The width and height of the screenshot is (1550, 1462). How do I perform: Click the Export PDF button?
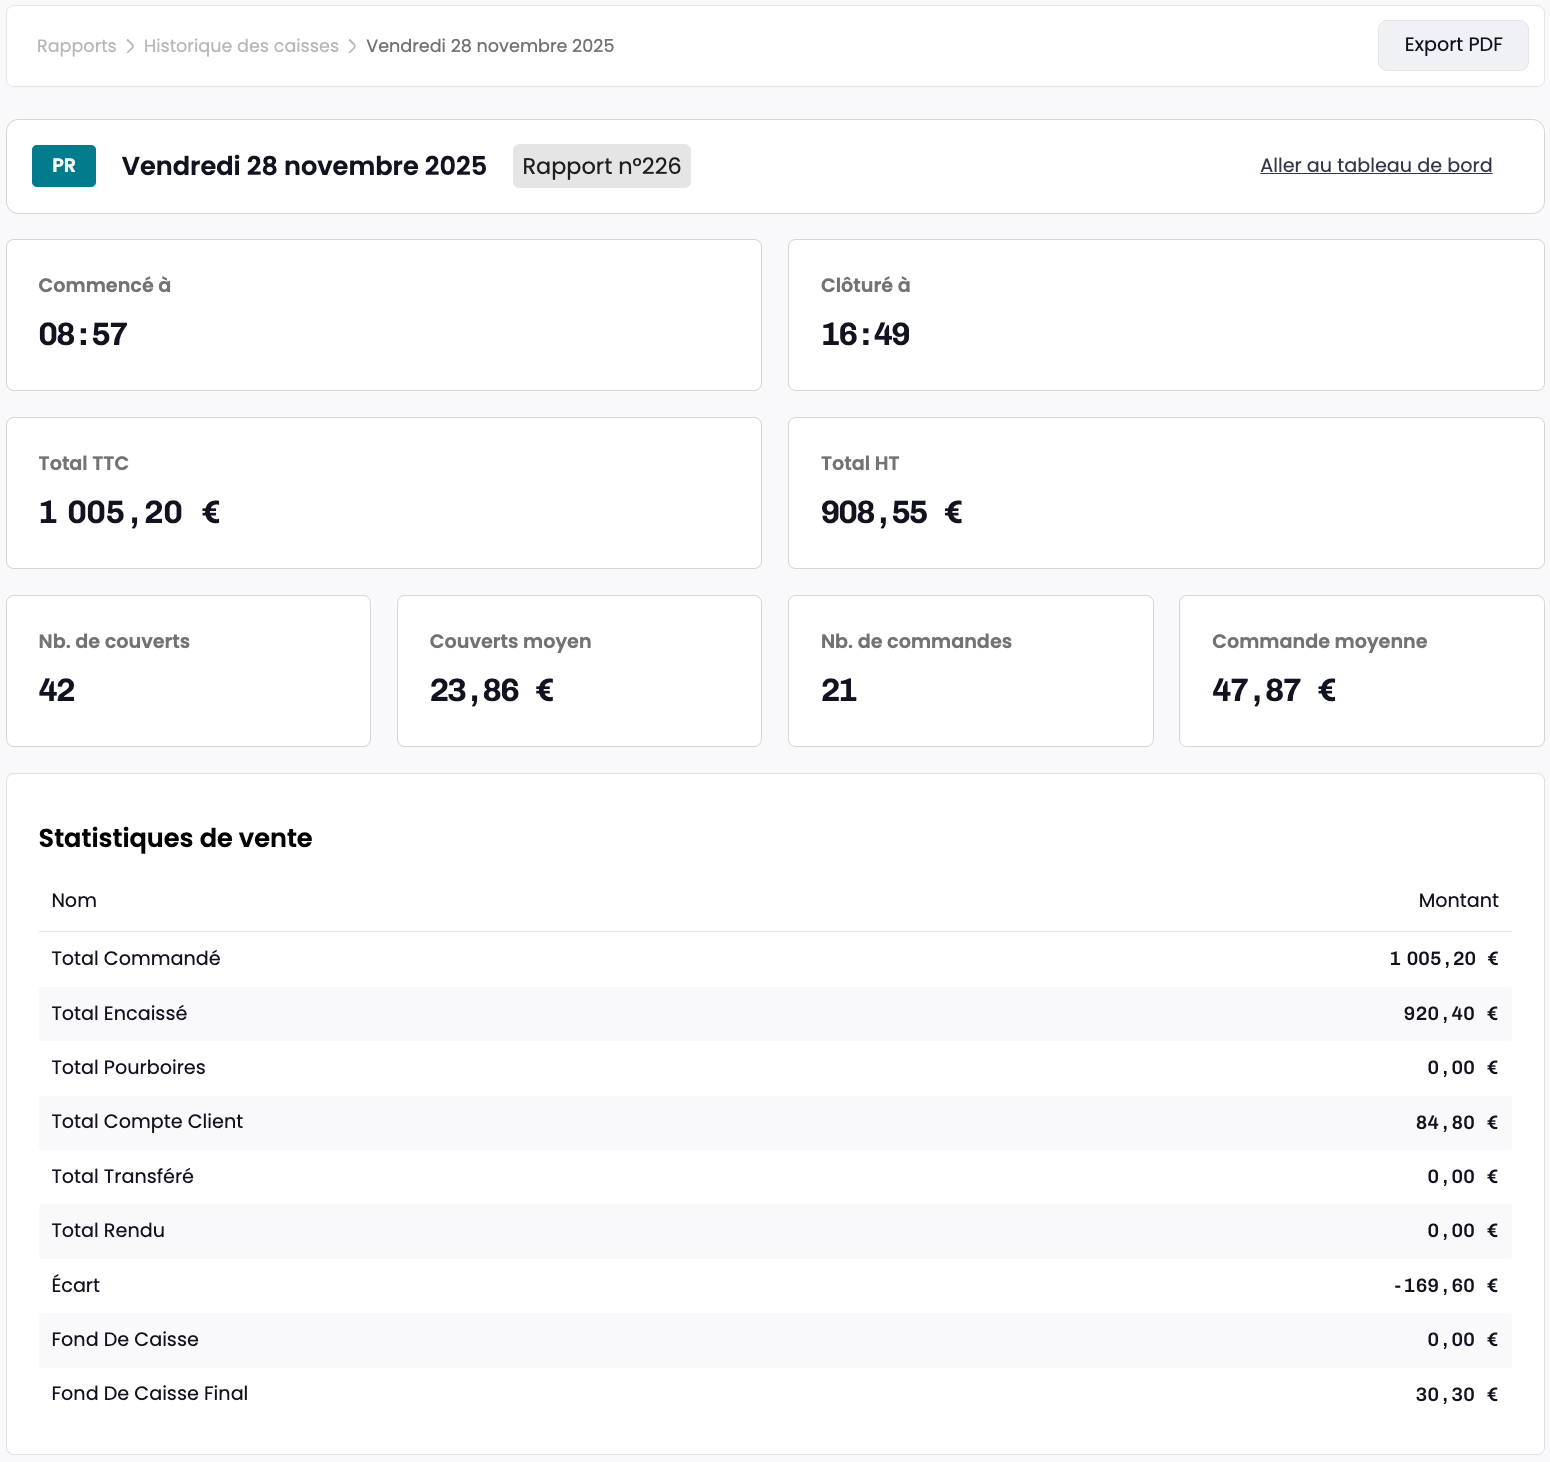pyautogui.click(x=1452, y=45)
